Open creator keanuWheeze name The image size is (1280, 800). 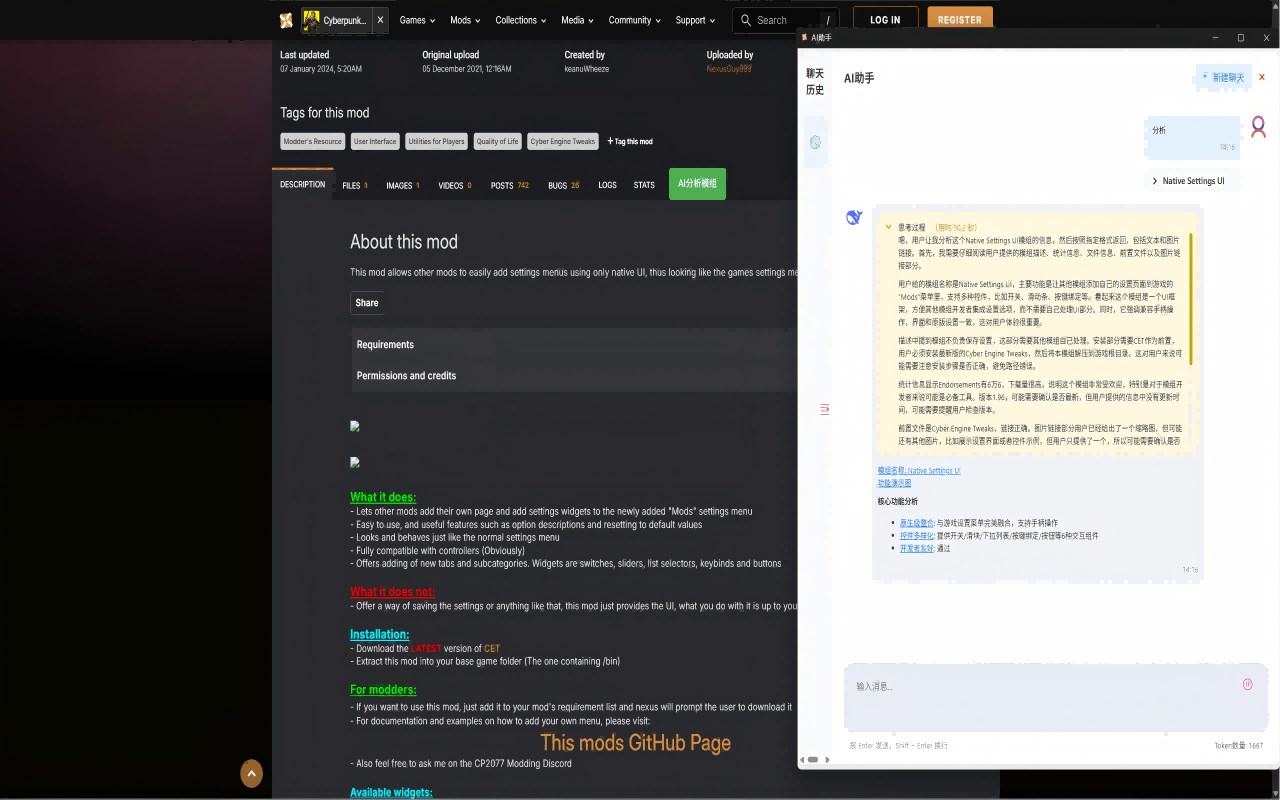586,69
